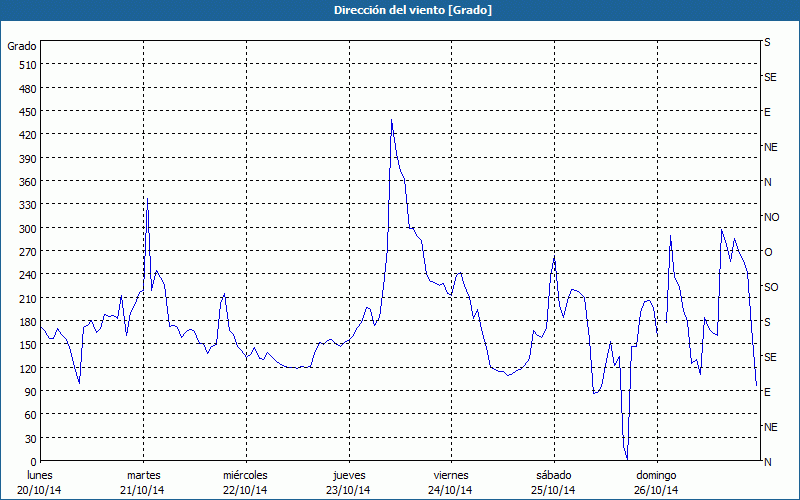800x500 pixels.
Task: Click the topmost "S" compass label
Action: pos(767,43)
